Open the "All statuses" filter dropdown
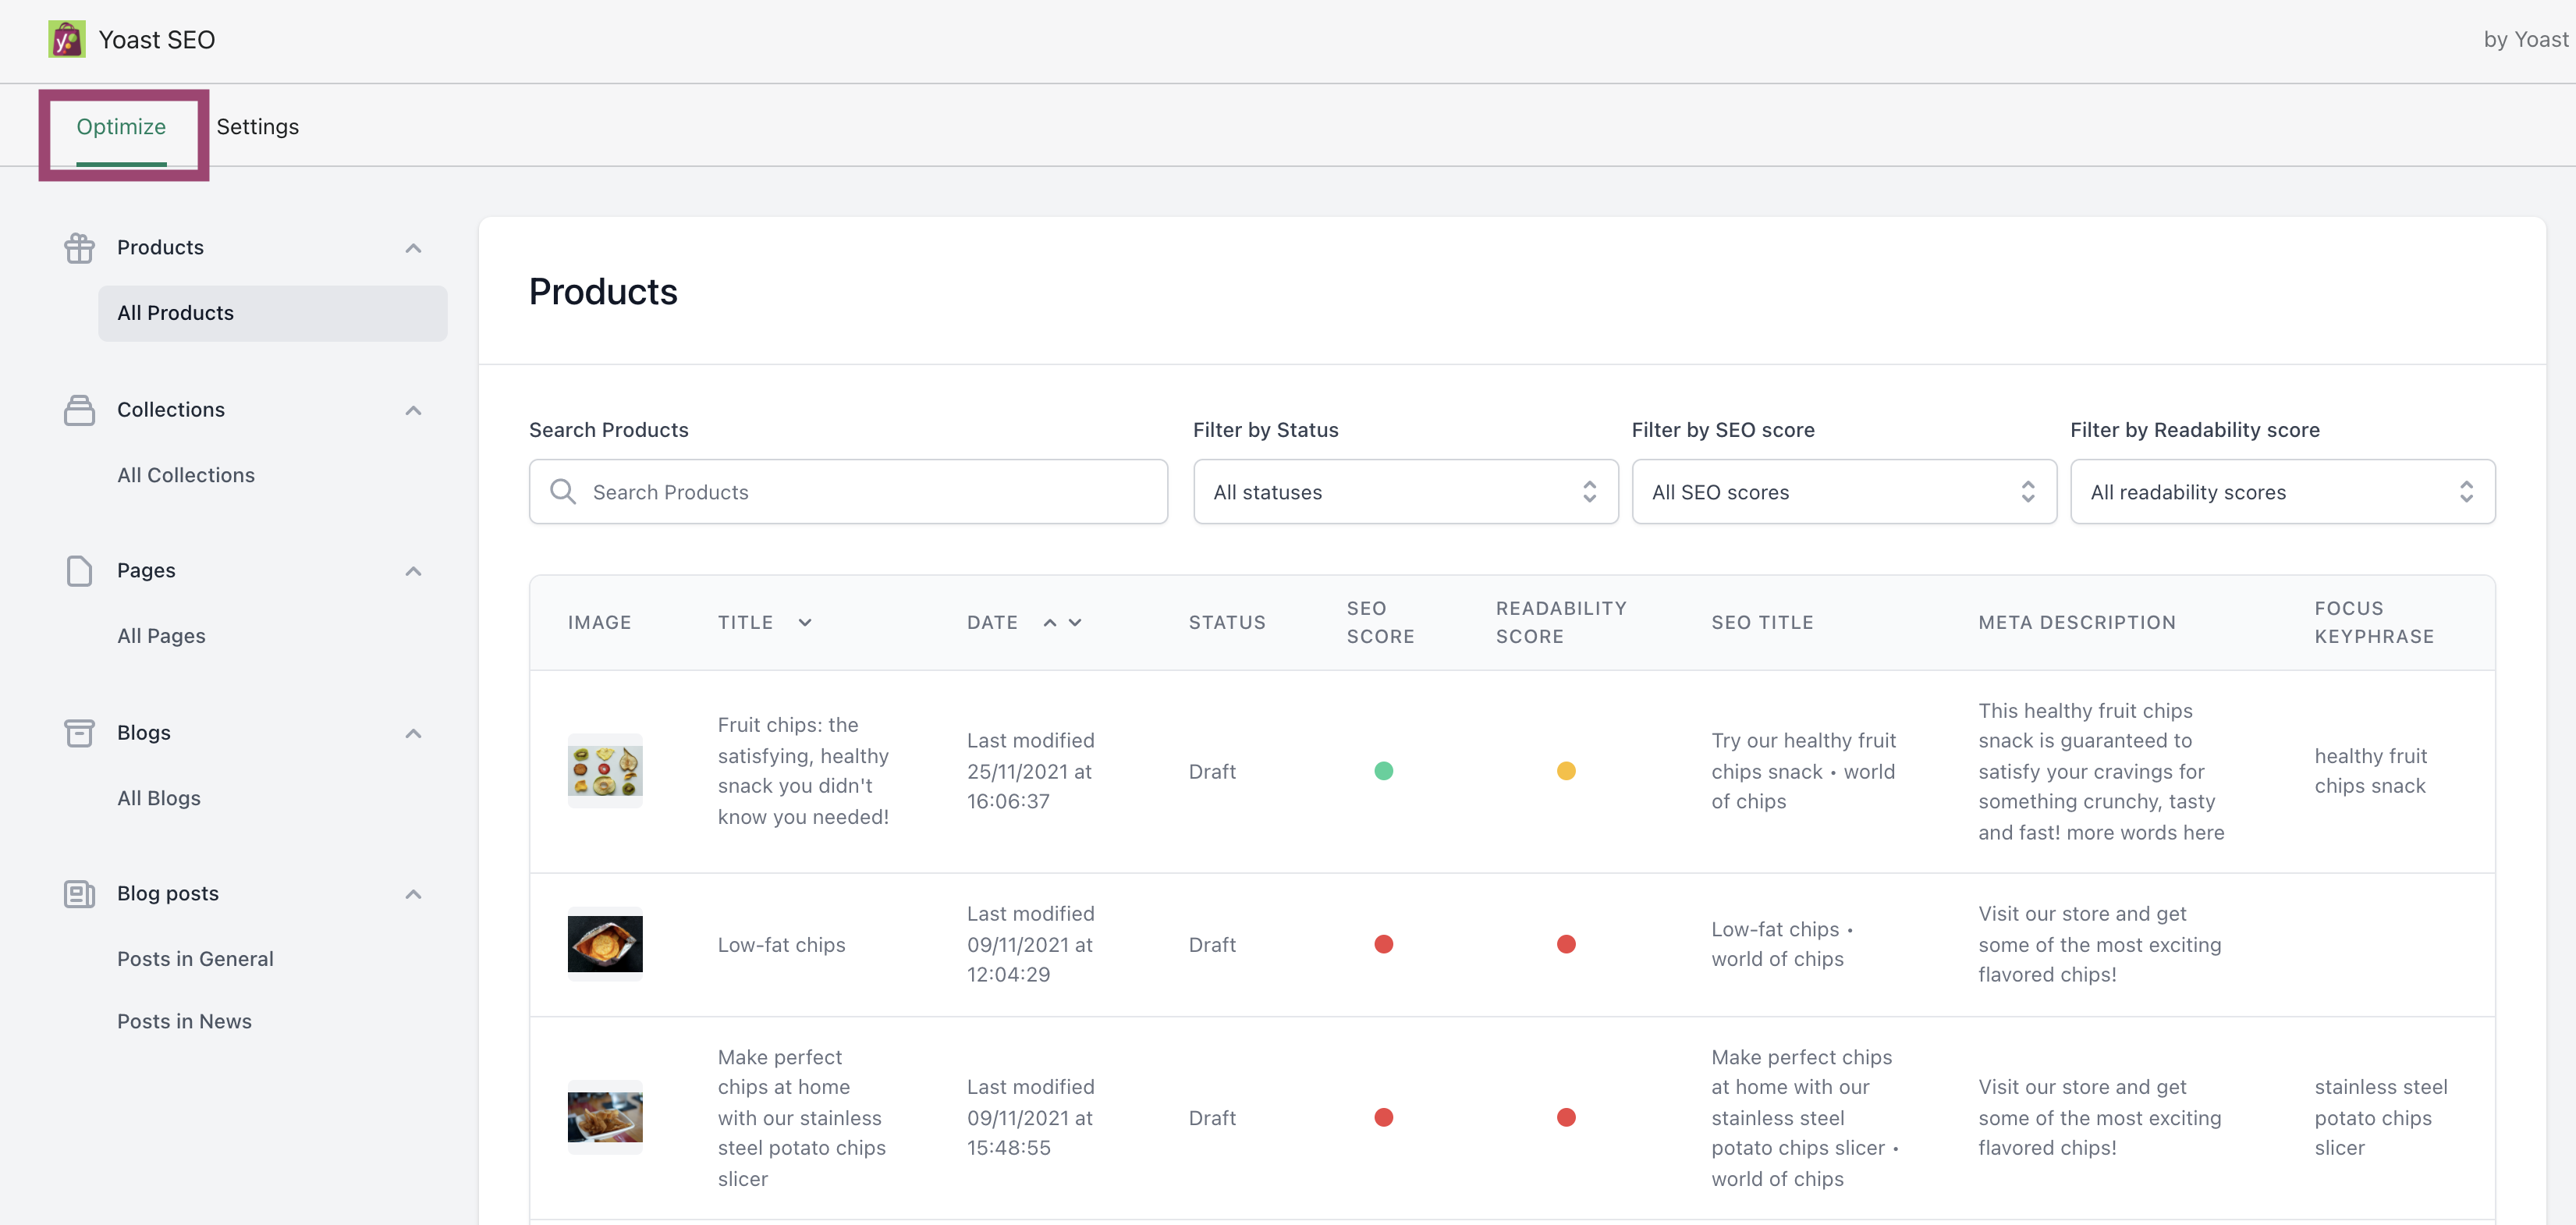This screenshot has width=2576, height=1225. (1404, 491)
